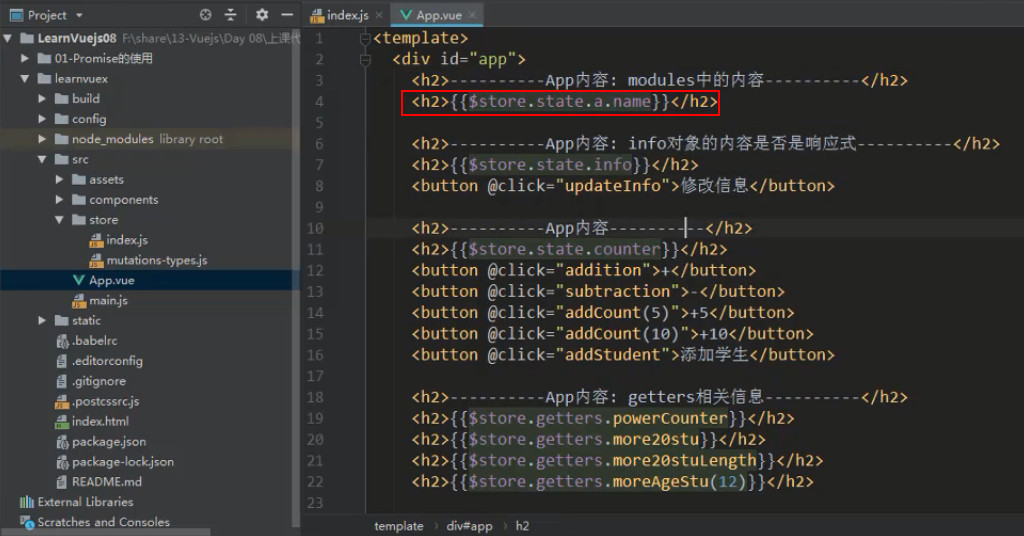1024x536 pixels.
Task: Click 'template' in the breadcrumb bar
Action: 398,526
